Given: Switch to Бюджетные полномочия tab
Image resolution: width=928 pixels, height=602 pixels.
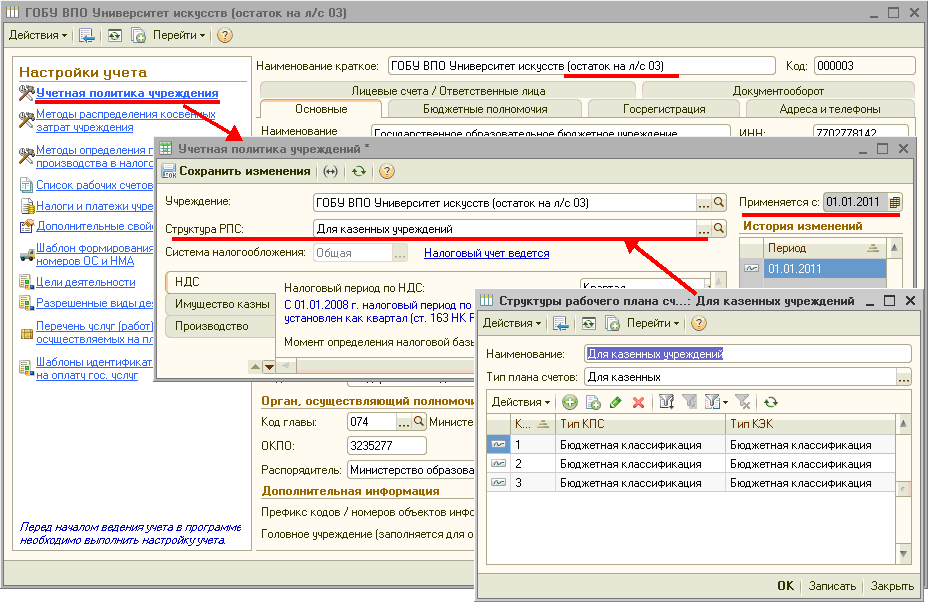Looking at the screenshot, I should point(485,109).
